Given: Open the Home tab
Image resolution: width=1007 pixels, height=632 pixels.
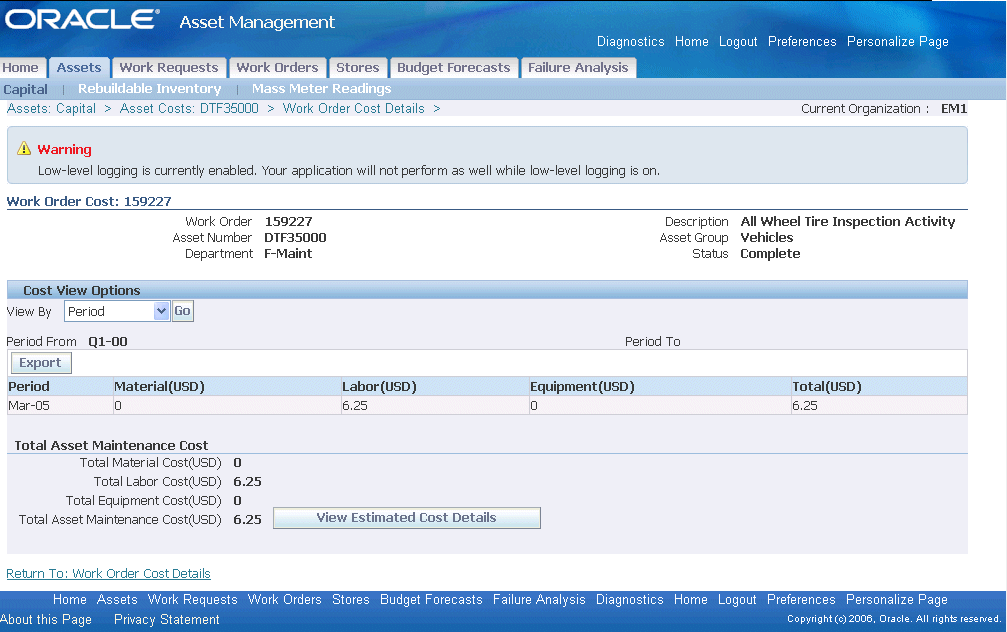Looking at the screenshot, I should (x=21, y=67).
